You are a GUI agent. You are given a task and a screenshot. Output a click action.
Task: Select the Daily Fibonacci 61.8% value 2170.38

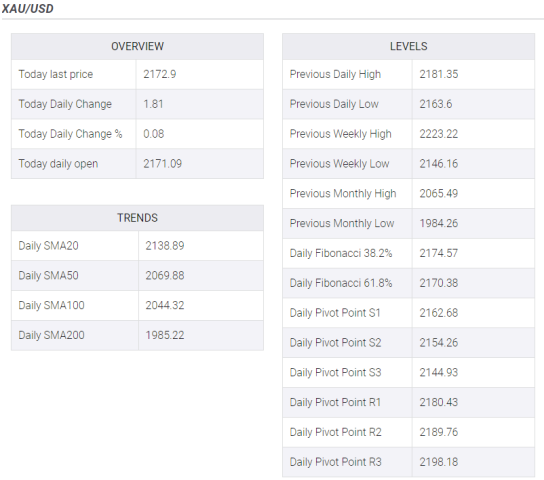439,283
